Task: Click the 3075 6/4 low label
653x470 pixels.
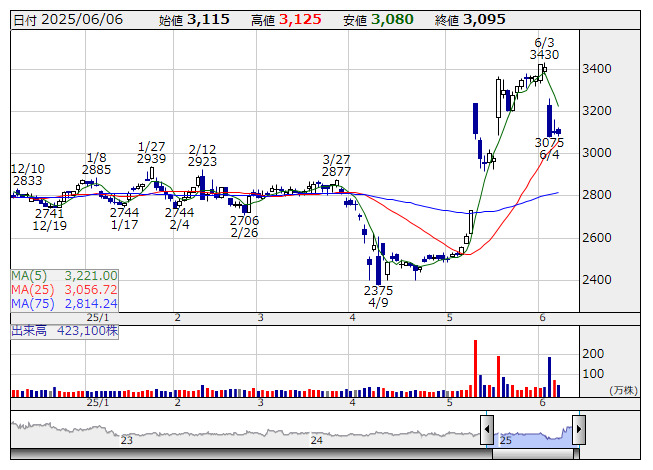Action: click(549, 149)
